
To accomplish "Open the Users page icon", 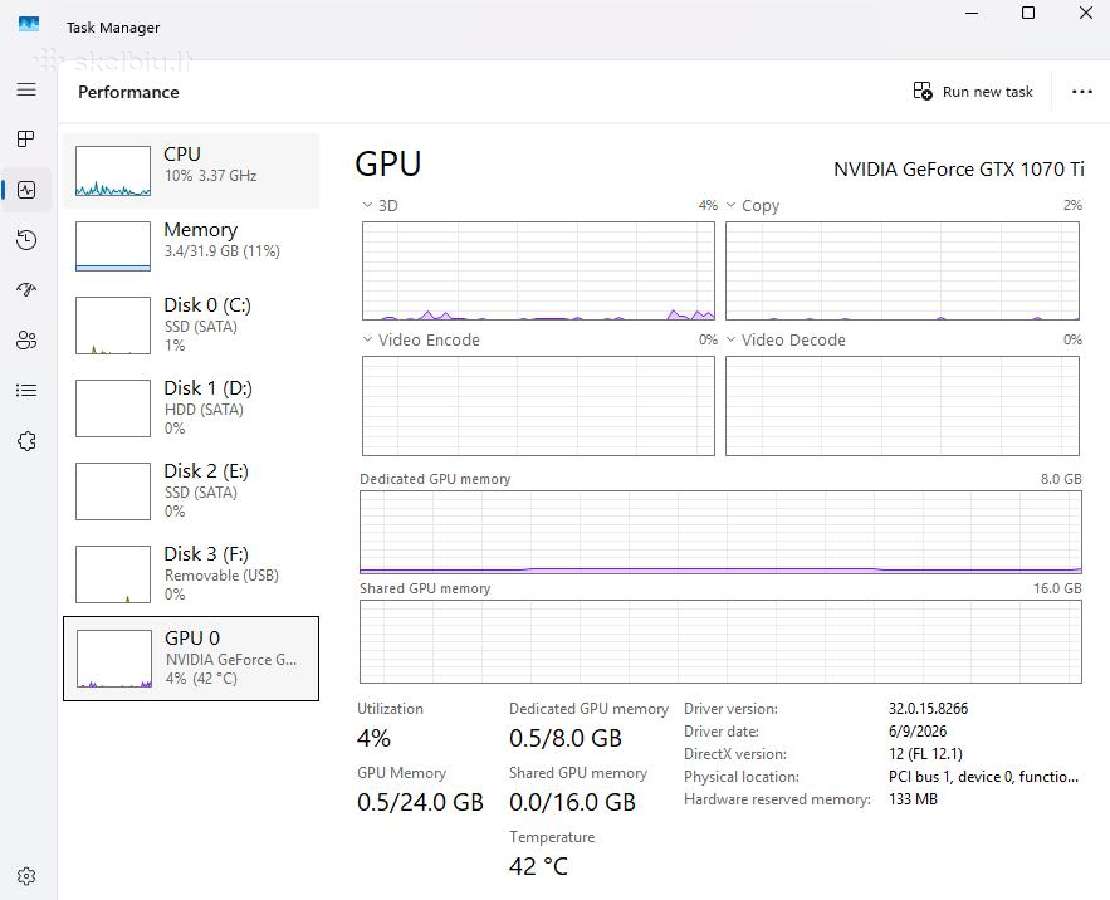I will [x=26, y=341].
